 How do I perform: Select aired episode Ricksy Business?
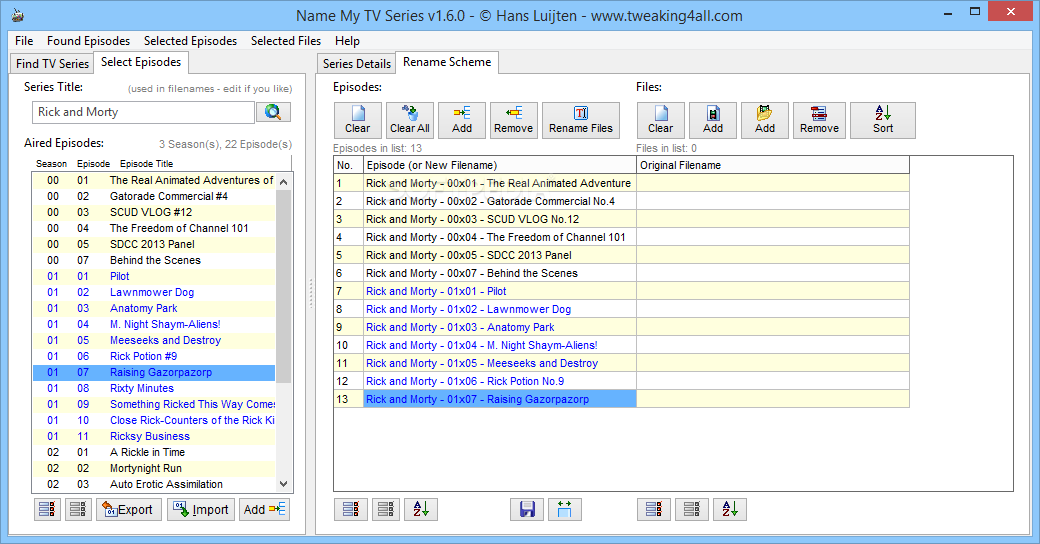(154, 436)
